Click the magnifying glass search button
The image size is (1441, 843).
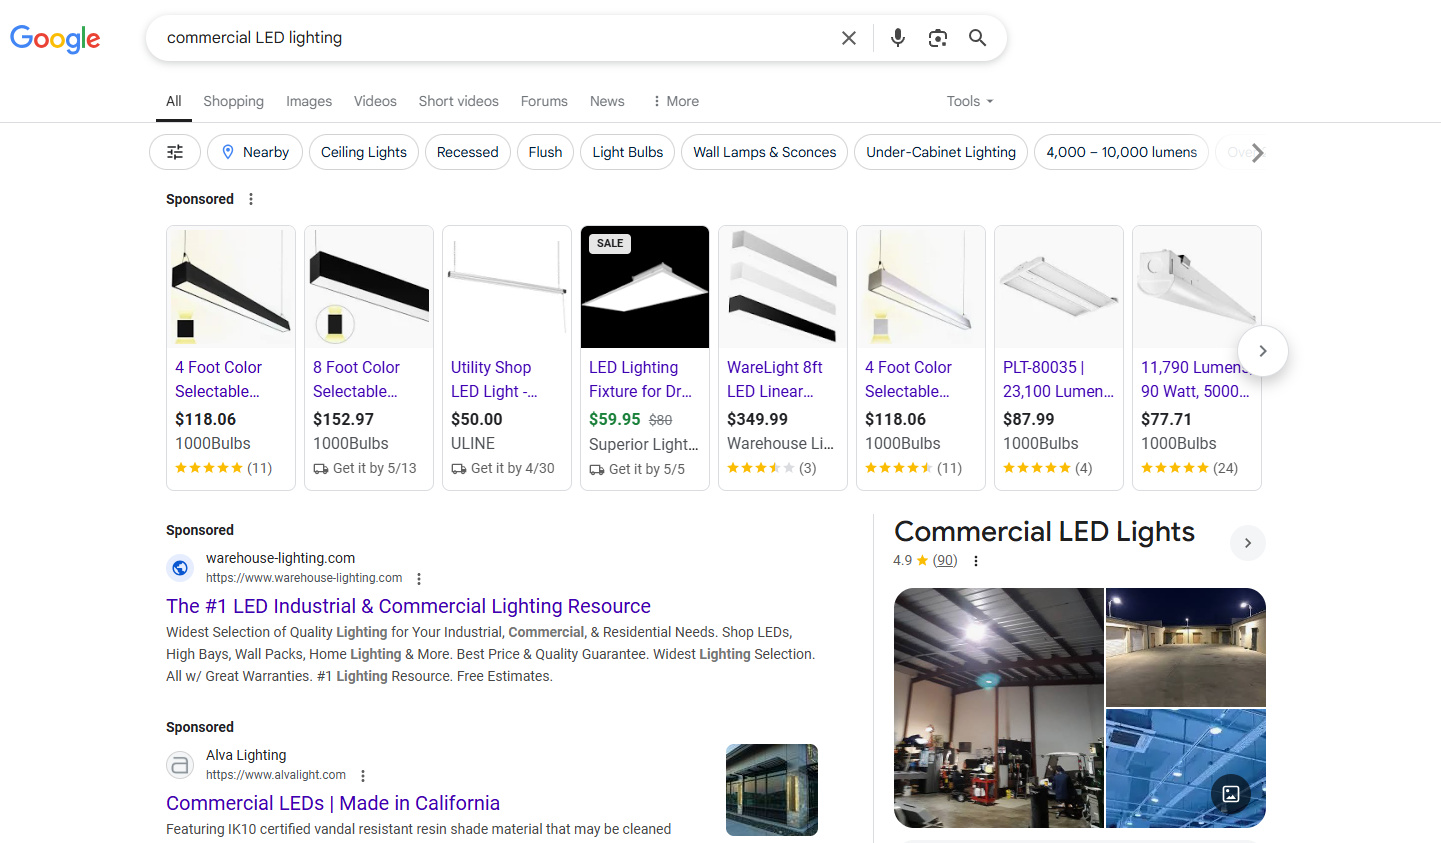977,38
